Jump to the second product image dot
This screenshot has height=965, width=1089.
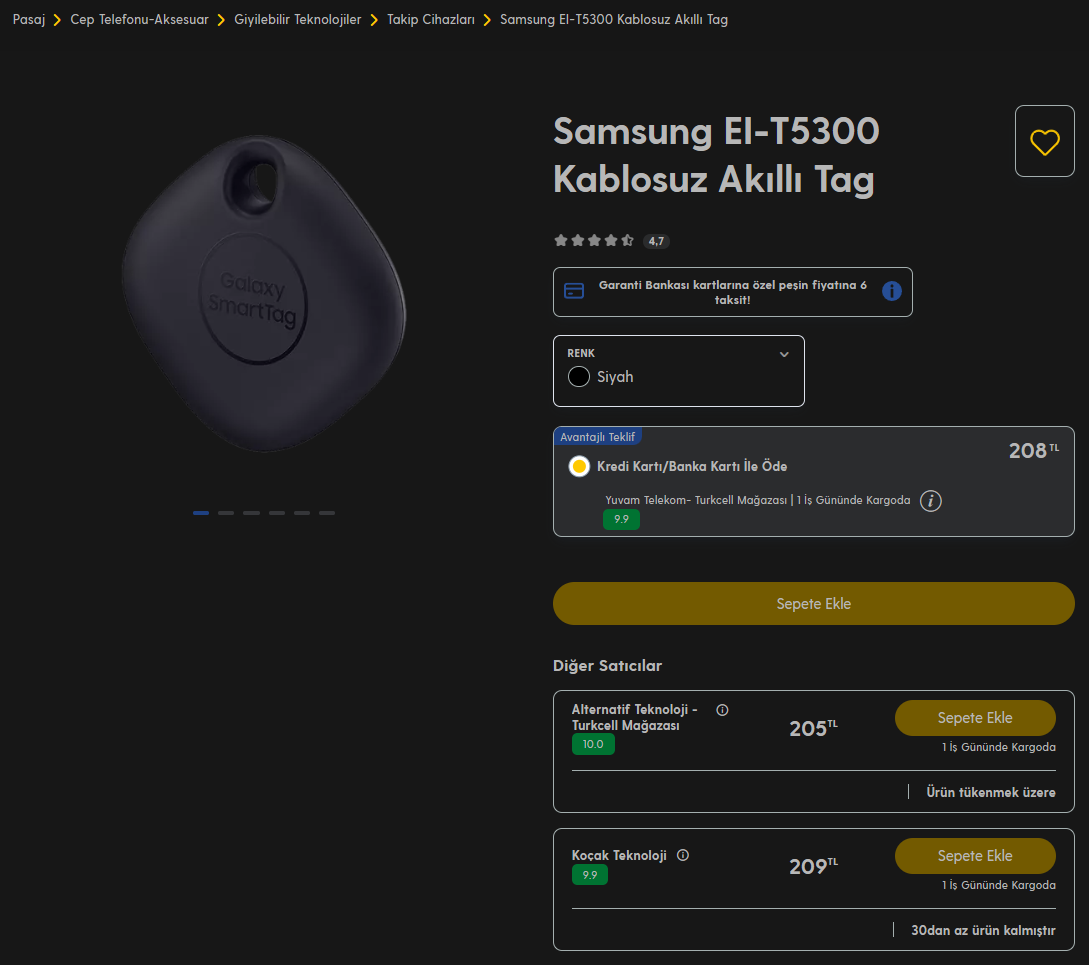tap(226, 513)
